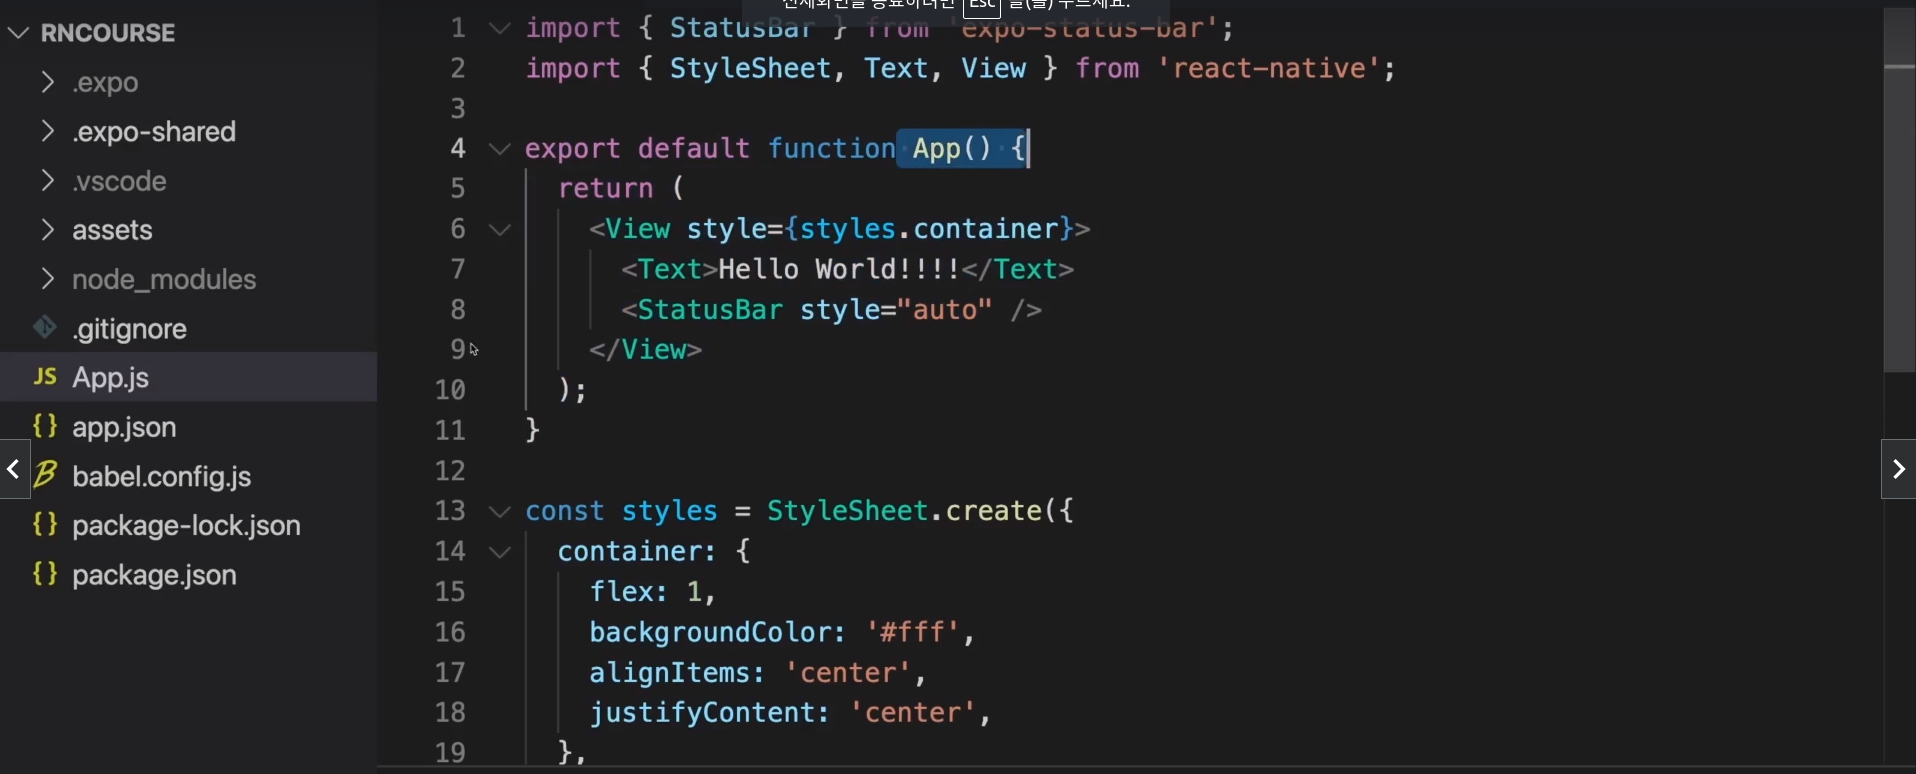Click the '#fff' backgroundColor value
The width and height of the screenshot is (1916, 774).
(912, 633)
